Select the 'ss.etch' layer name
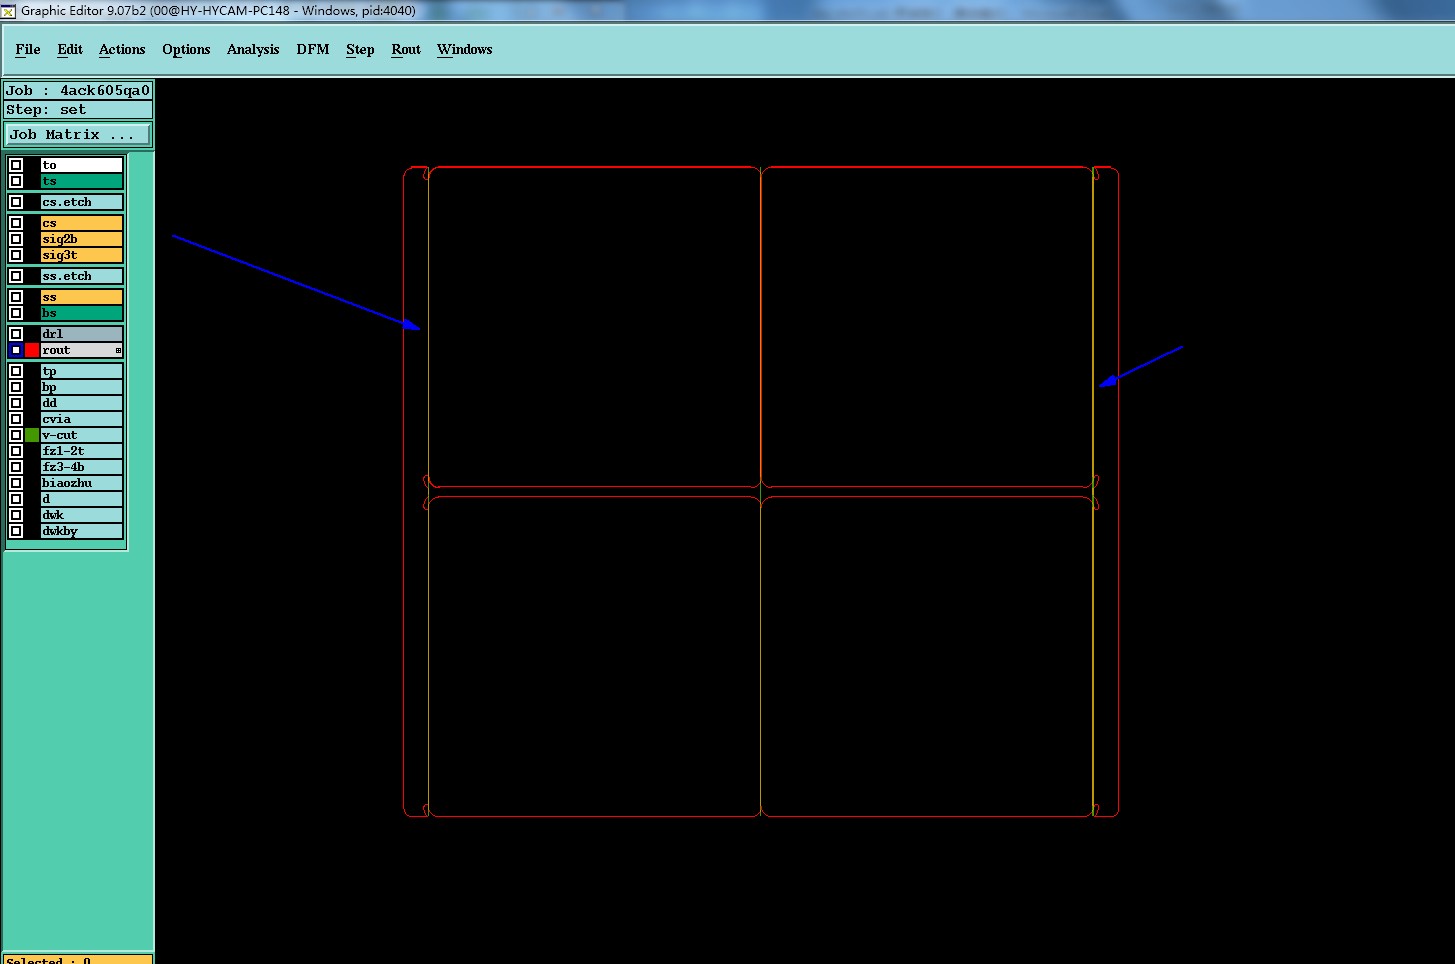Viewport: 1455px width, 964px height. [x=82, y=276]
